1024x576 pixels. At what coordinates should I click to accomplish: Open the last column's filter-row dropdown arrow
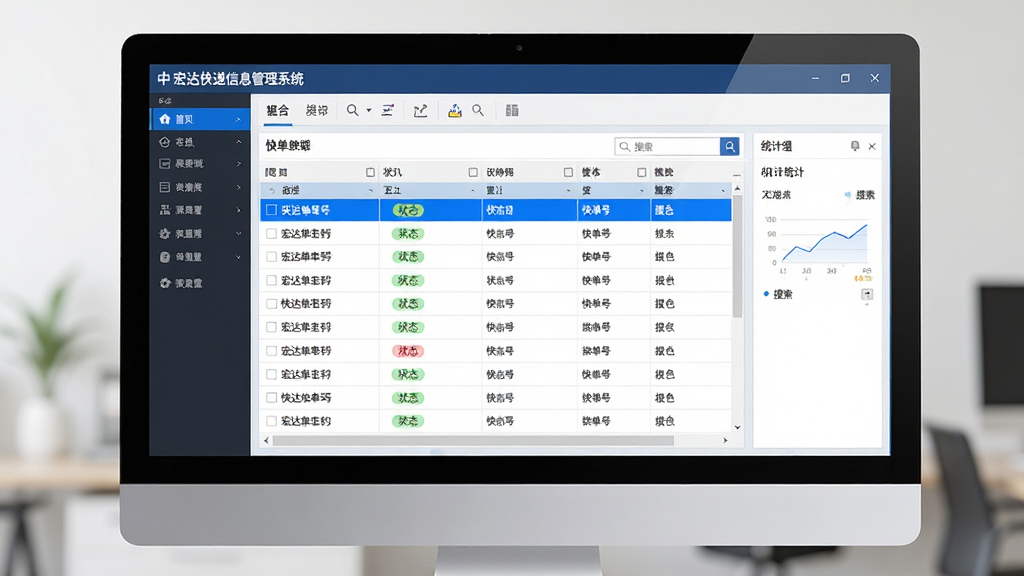(x=723, y=191)
